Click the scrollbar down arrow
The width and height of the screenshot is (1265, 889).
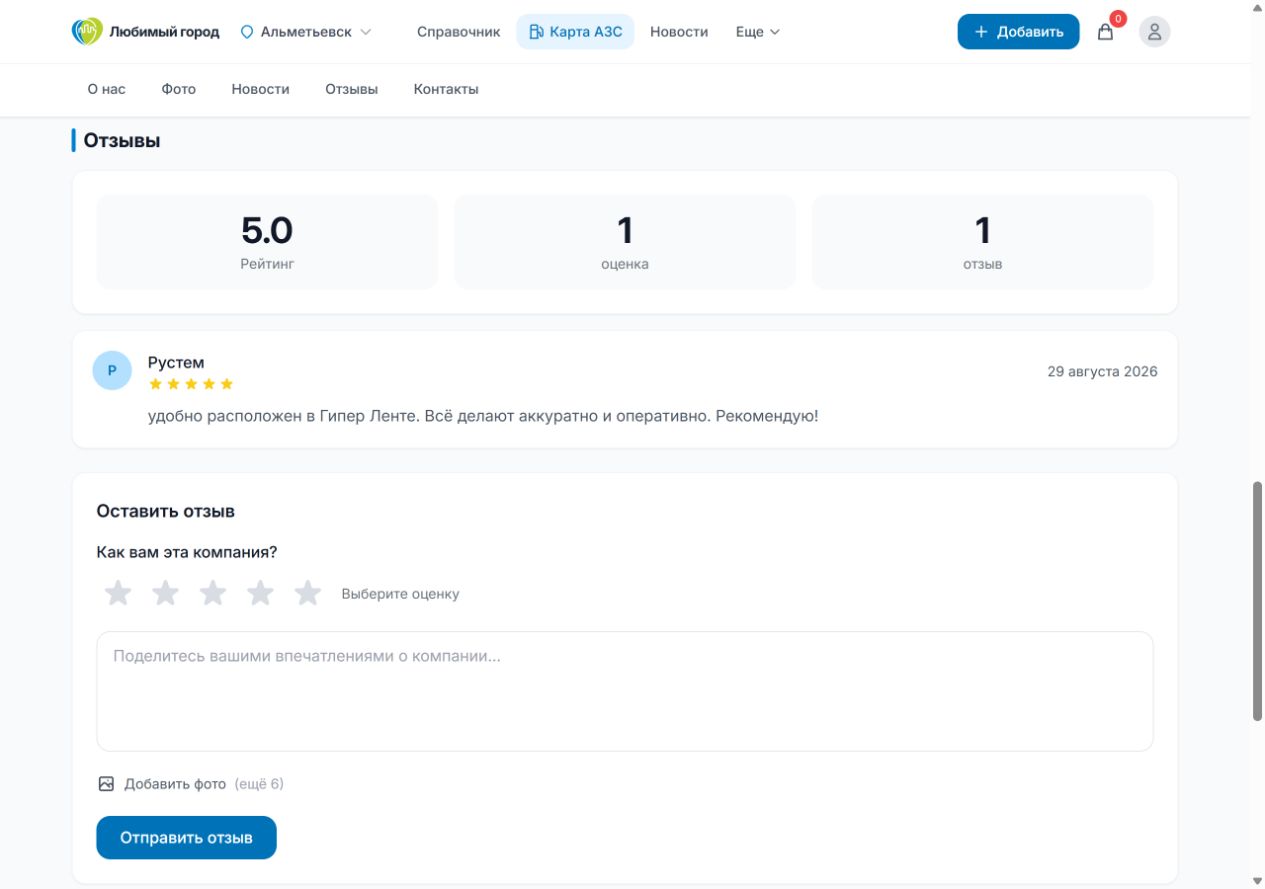pos(1257,881)
